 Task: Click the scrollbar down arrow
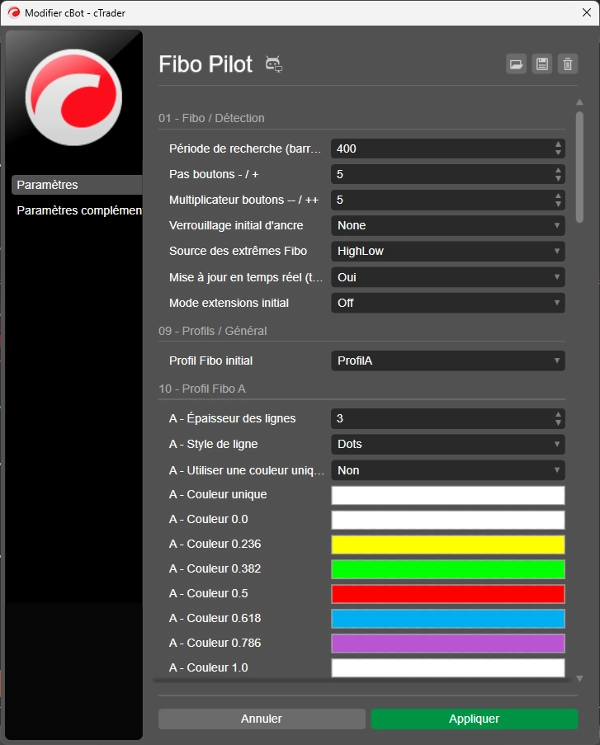[580, 679]
